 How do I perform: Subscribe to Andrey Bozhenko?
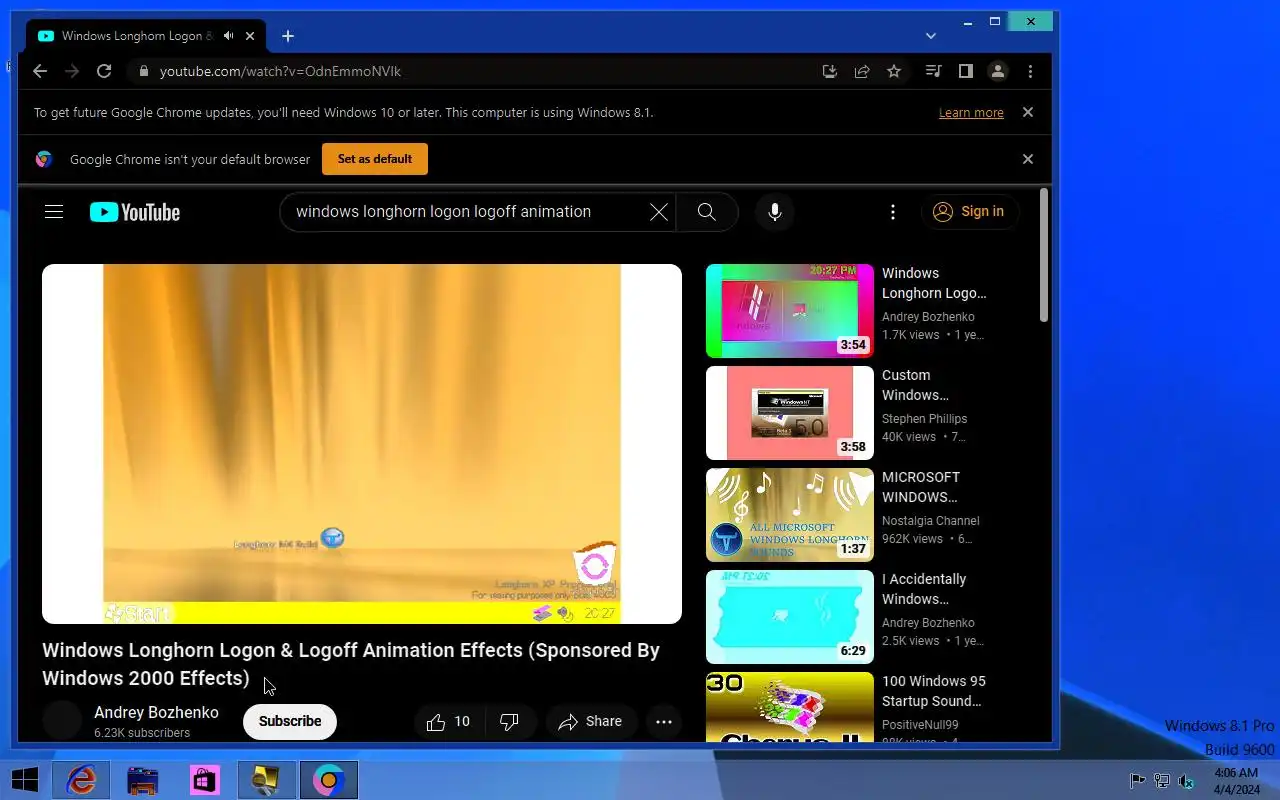click(290, 721)
